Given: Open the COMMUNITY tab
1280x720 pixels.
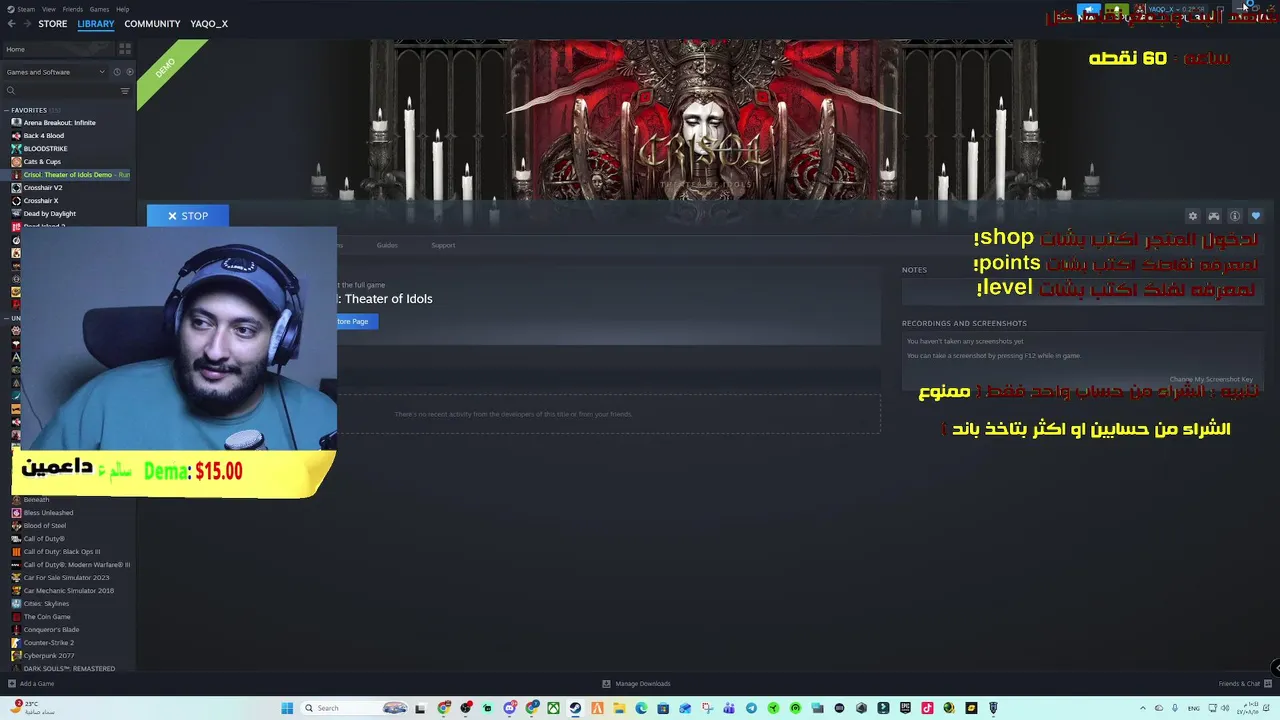Looking at the screenshot, I should tap(152, 24).
